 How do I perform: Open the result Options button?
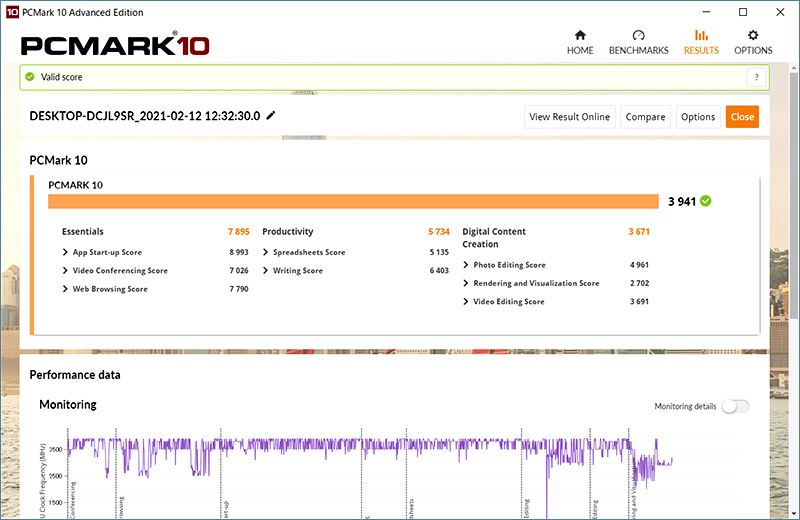pyautogui.click(x=698, y=117)
